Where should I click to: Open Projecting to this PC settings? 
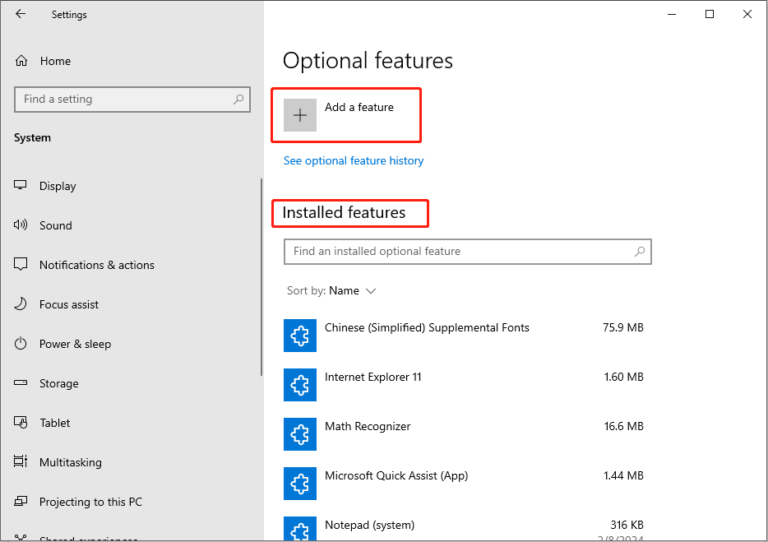(x=91, y=502)
